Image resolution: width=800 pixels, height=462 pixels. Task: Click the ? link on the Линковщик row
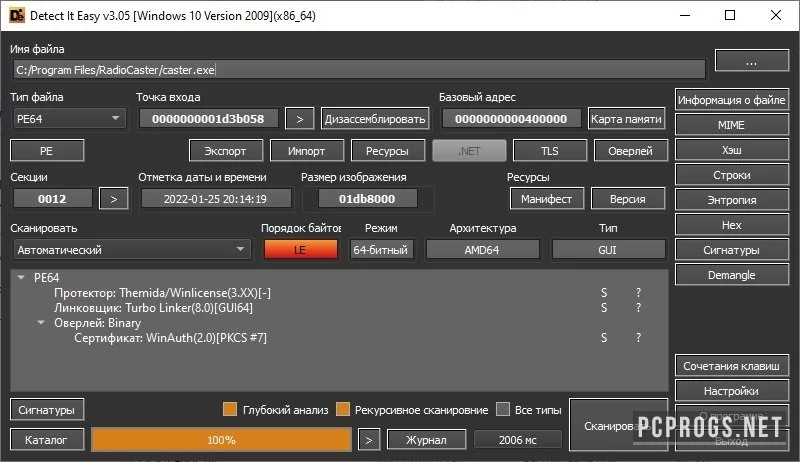click(x=638, y=307)
